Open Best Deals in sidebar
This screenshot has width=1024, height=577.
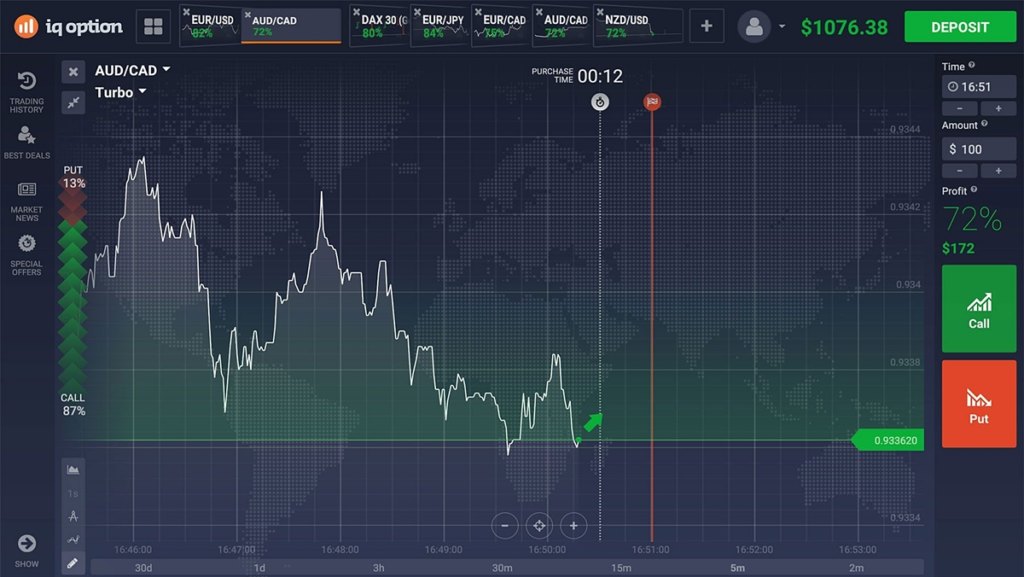tap(27, 143)
